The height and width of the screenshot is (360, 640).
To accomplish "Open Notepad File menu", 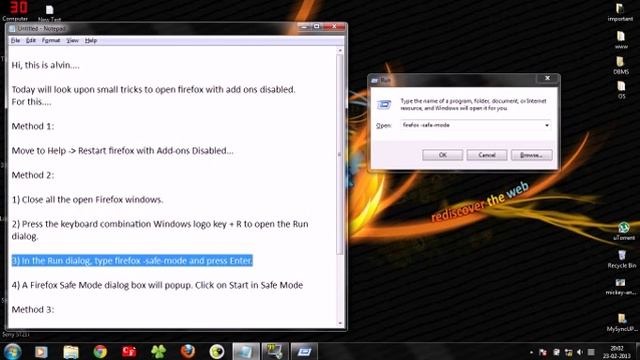I will click(x=15, y=40).
